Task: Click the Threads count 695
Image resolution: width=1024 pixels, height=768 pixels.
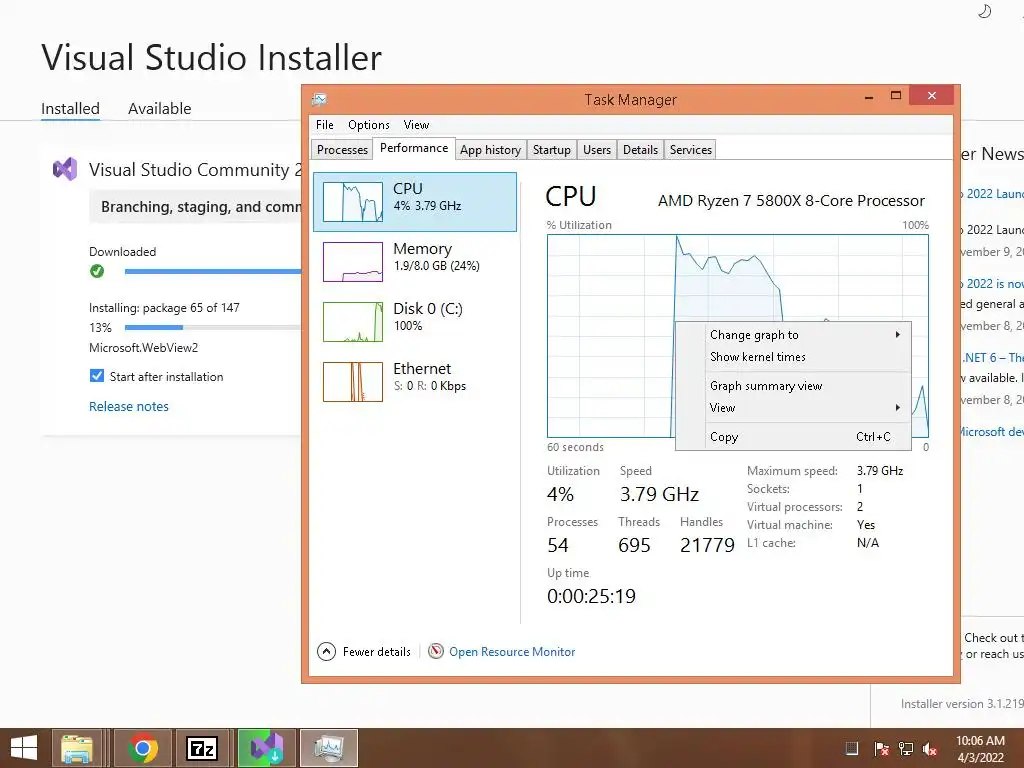Action: click(634, 545)
